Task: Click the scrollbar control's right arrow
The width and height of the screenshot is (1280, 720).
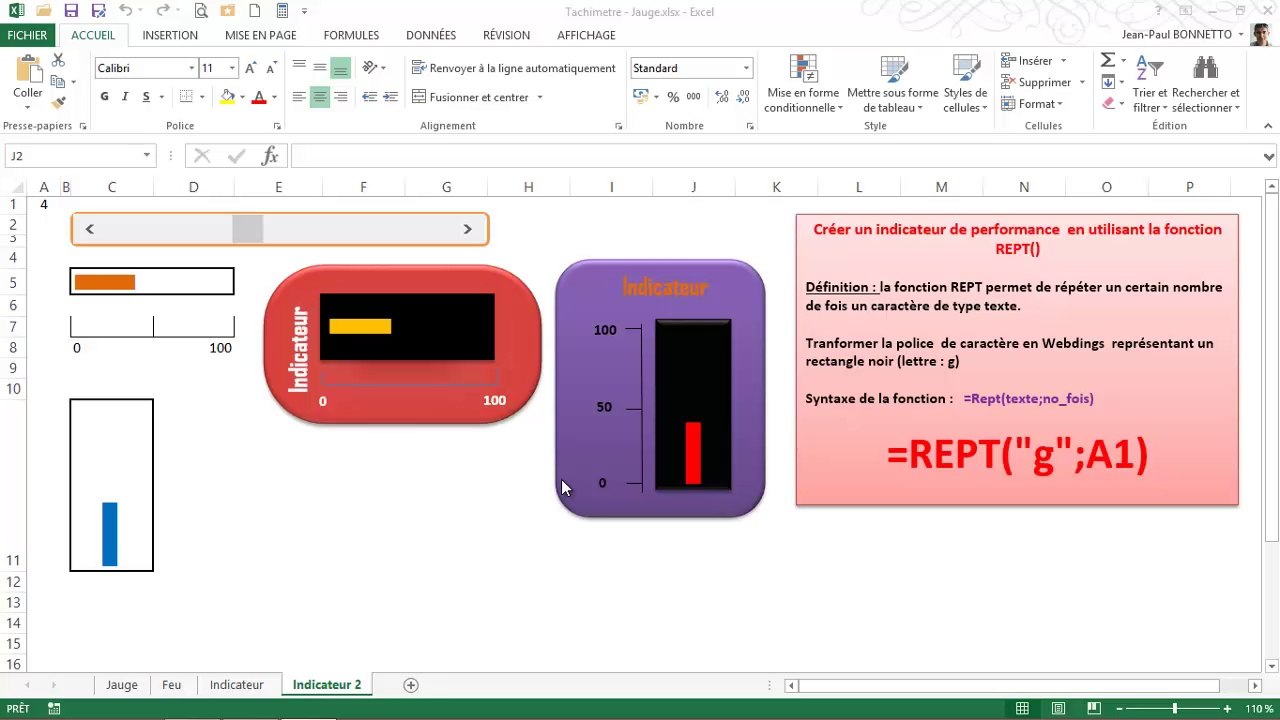Action: pyautogui.click(x=467, y=229)
